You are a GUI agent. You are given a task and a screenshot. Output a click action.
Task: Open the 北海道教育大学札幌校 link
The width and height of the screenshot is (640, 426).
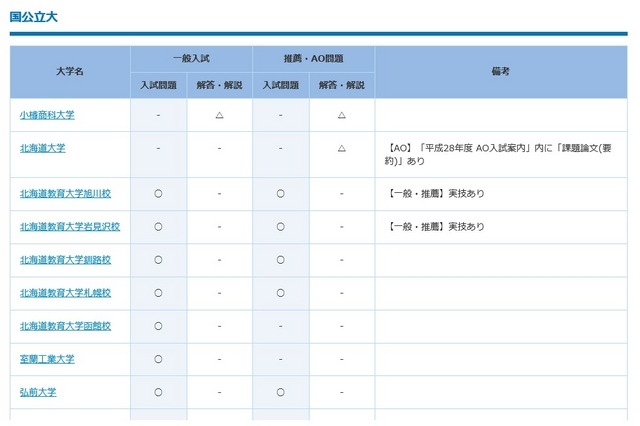65,293
